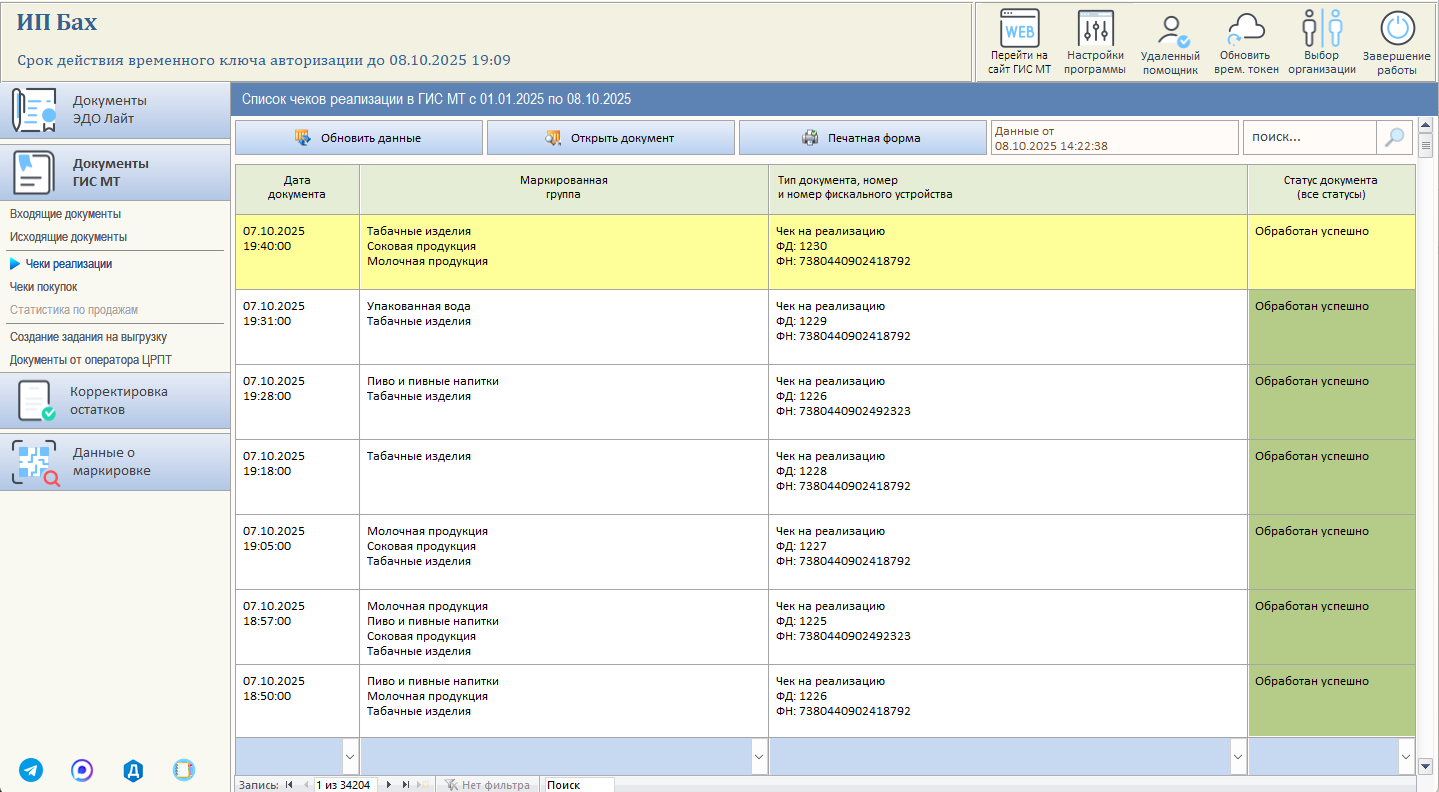Screen dimensions: 1439x792
Task: Click the receipt cell with ФД: 1229
Action: [1008, 327]
